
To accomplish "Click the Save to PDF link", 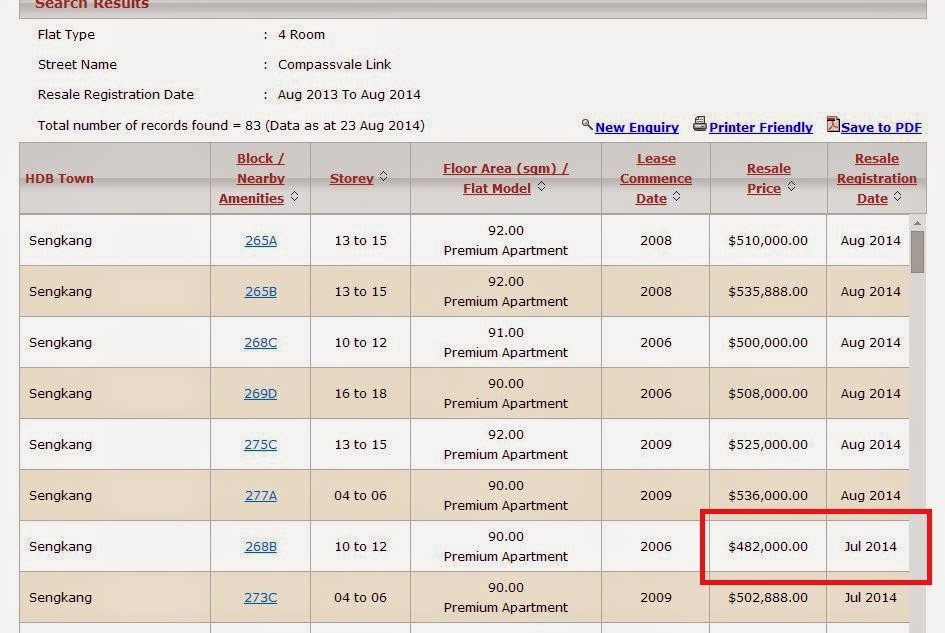I will (x=881, y=128).
